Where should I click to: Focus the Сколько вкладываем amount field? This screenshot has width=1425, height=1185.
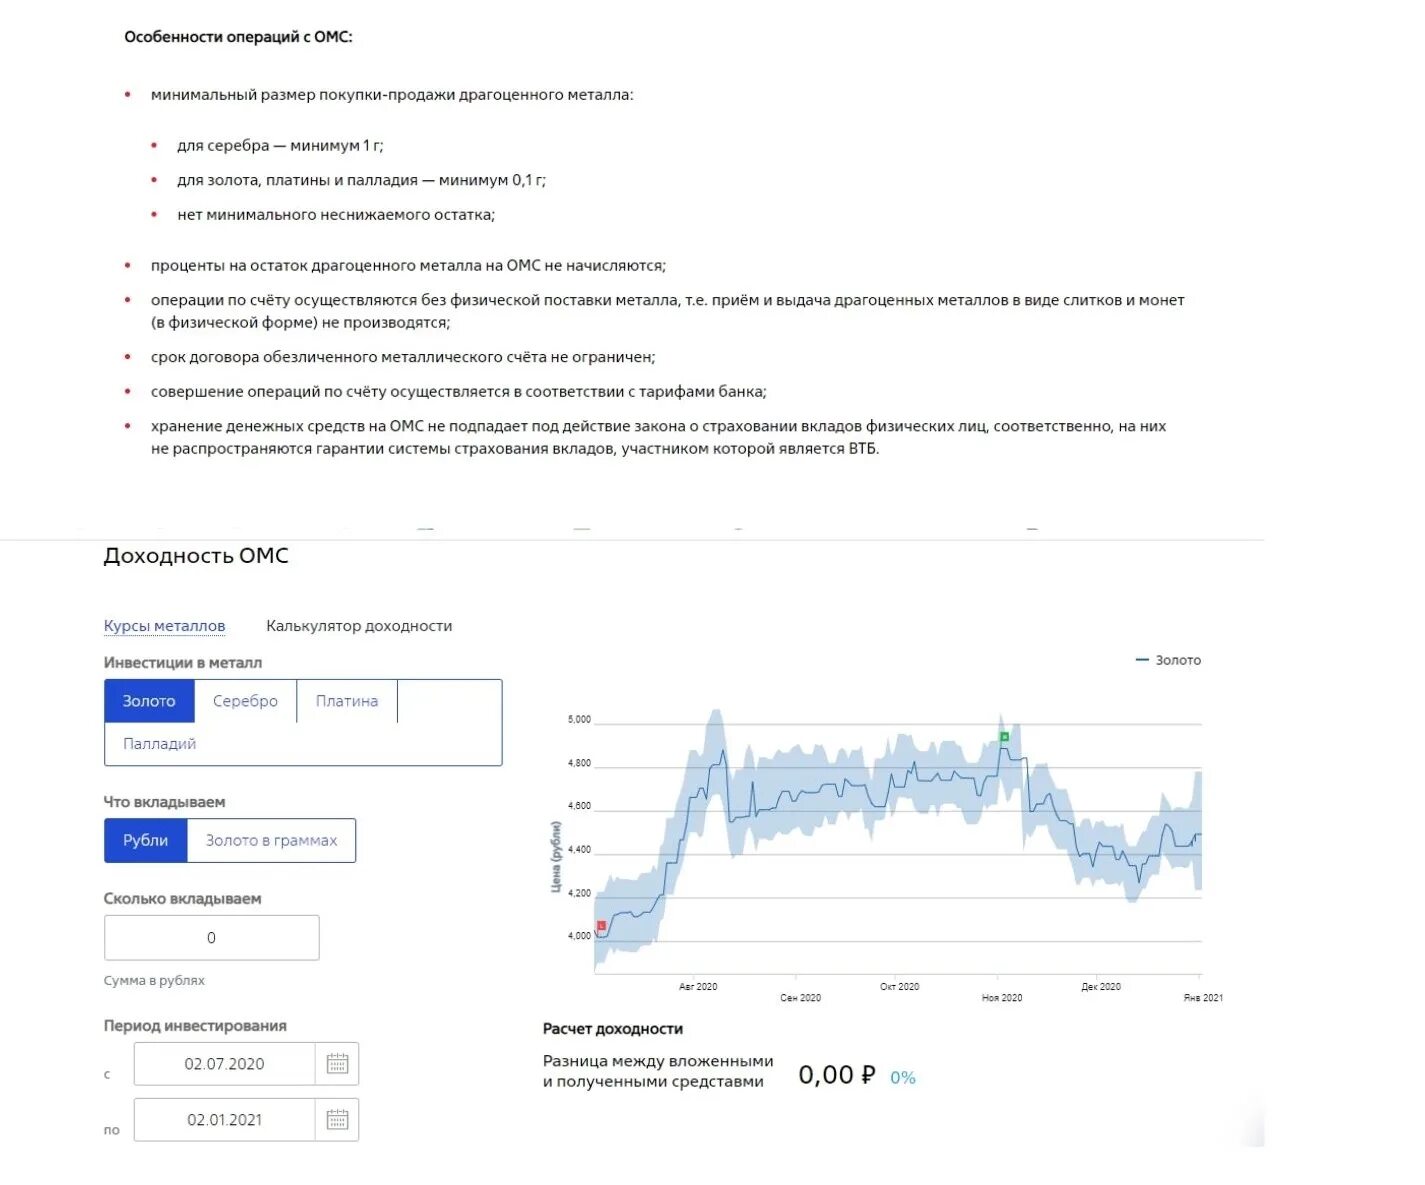(212, 938)
